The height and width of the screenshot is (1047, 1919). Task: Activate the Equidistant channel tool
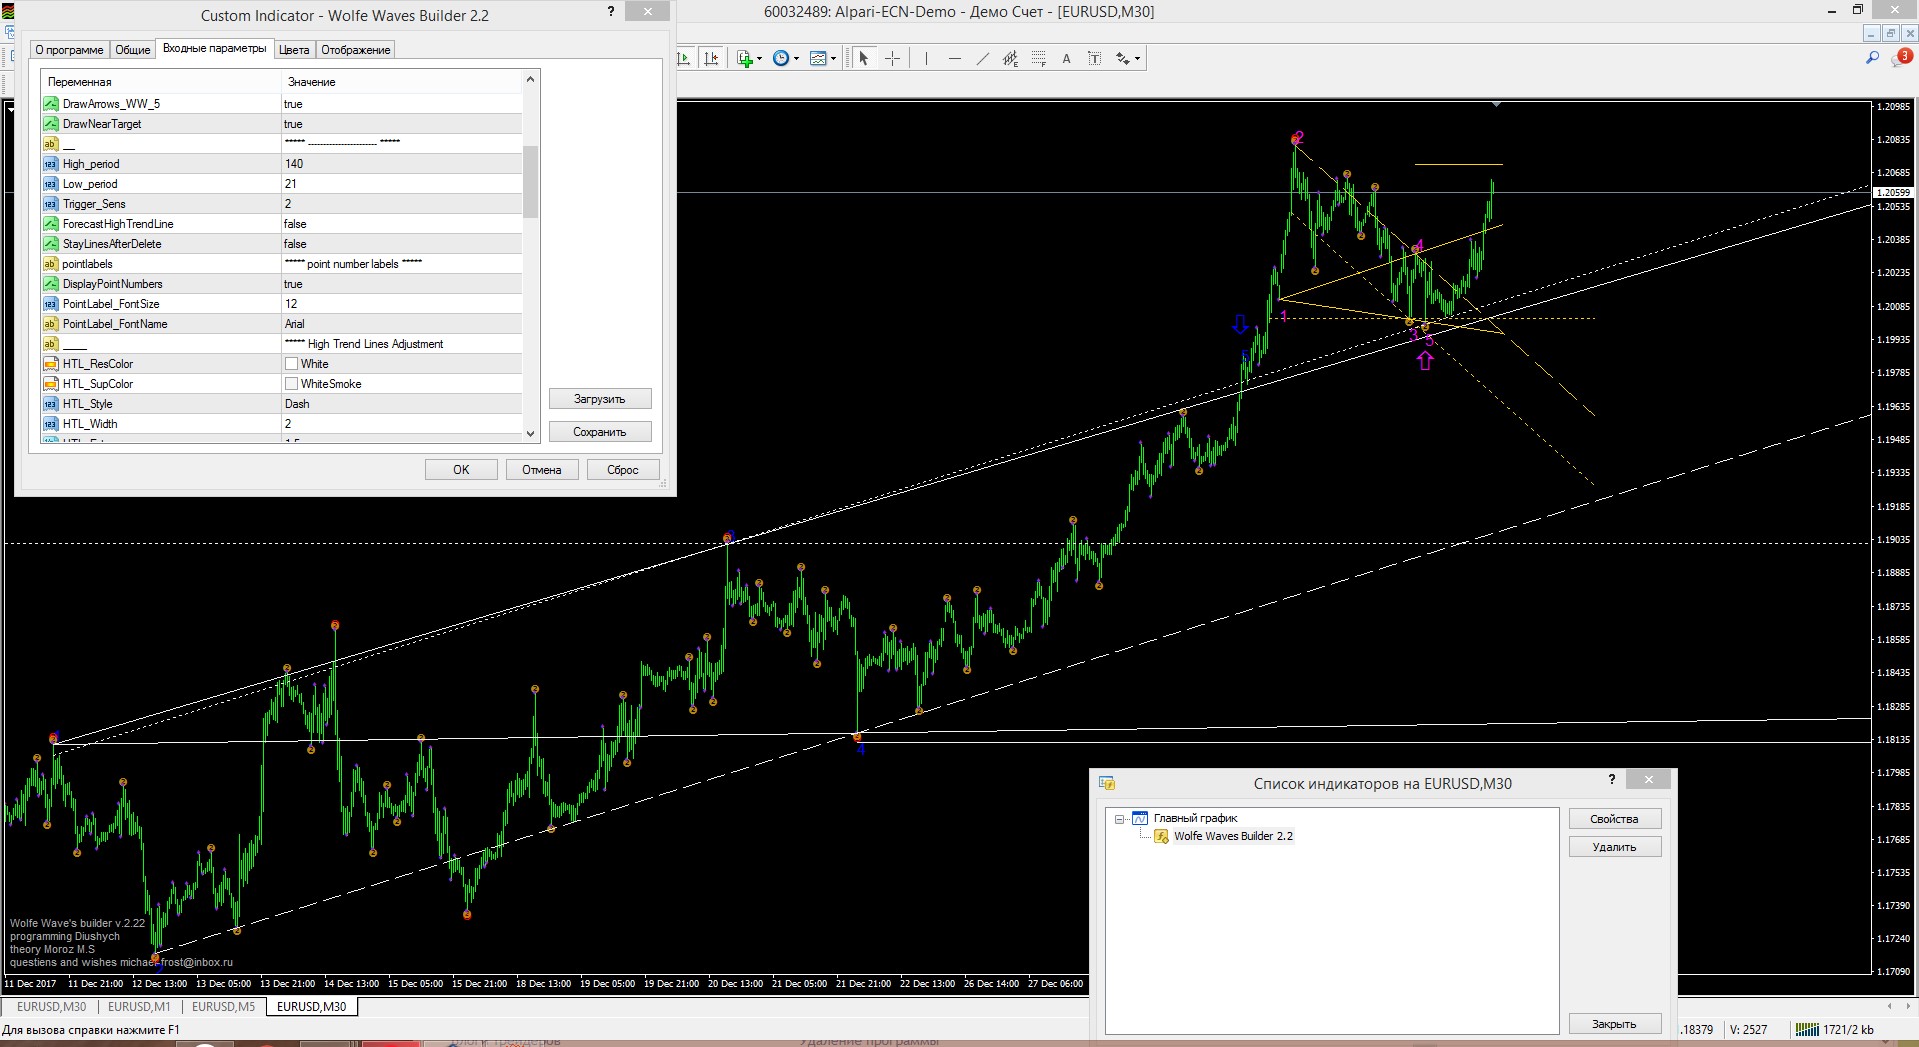click(1010, 59)
